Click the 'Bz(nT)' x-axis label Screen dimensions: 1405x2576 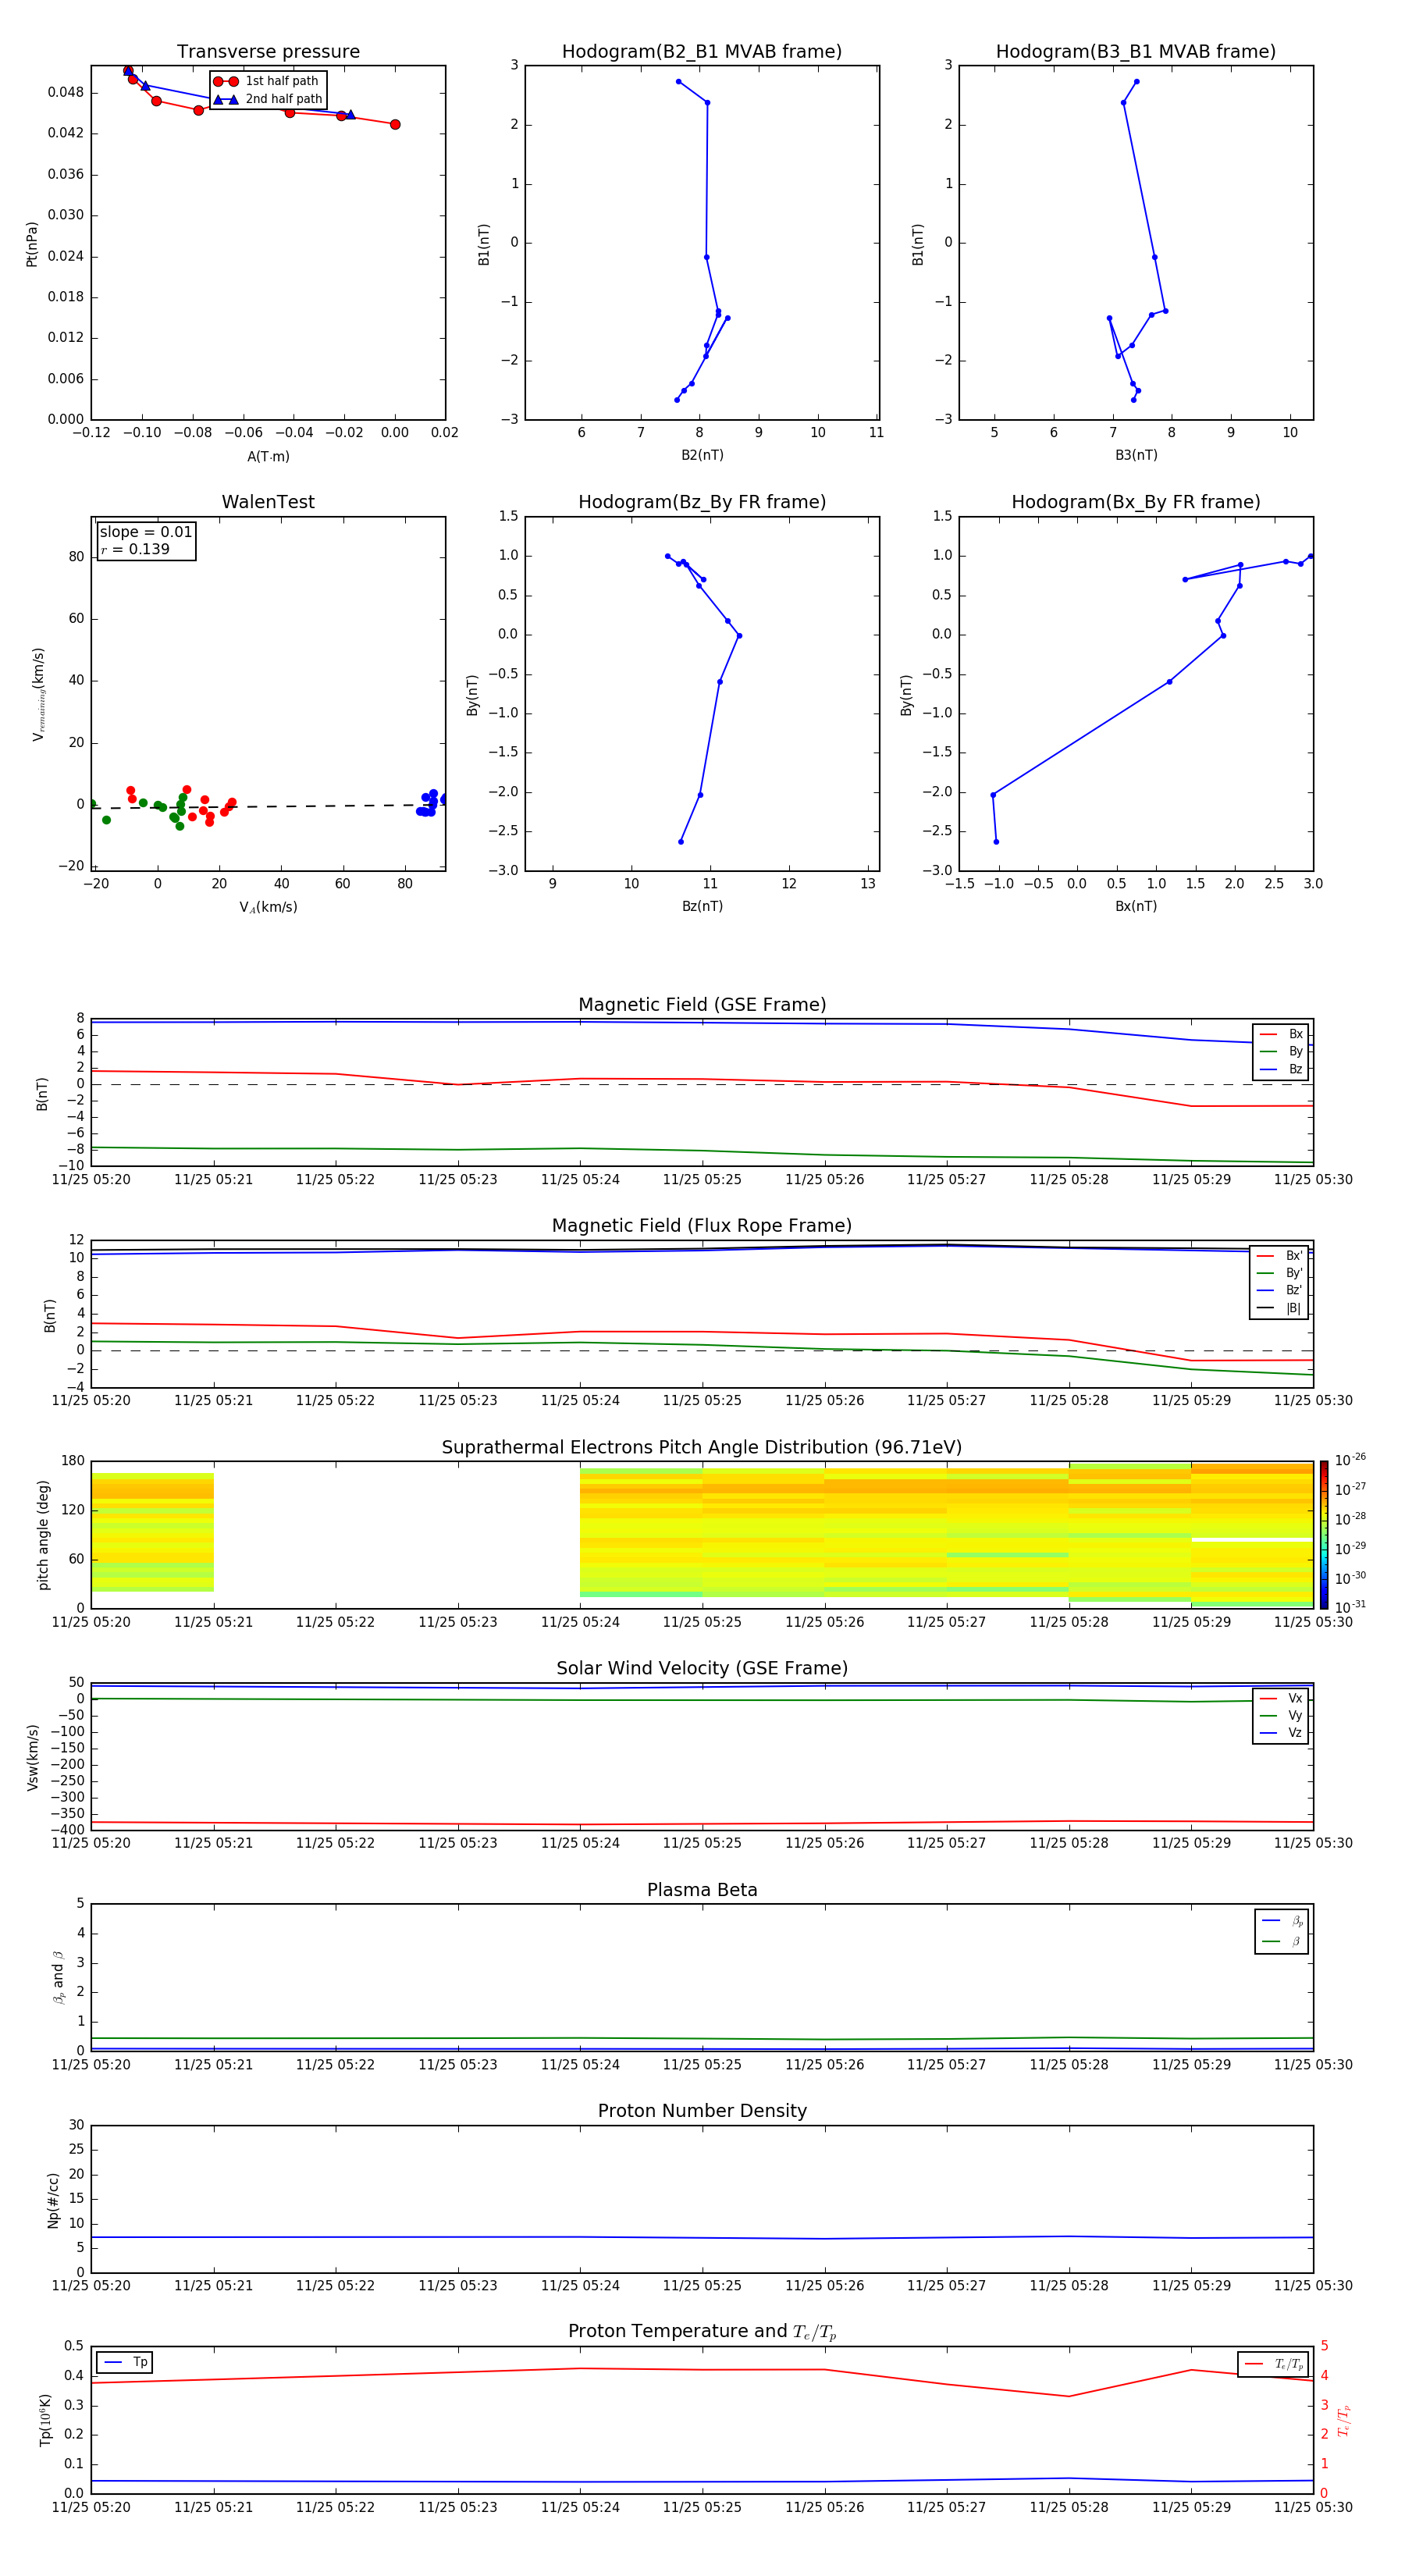(702, 906)
